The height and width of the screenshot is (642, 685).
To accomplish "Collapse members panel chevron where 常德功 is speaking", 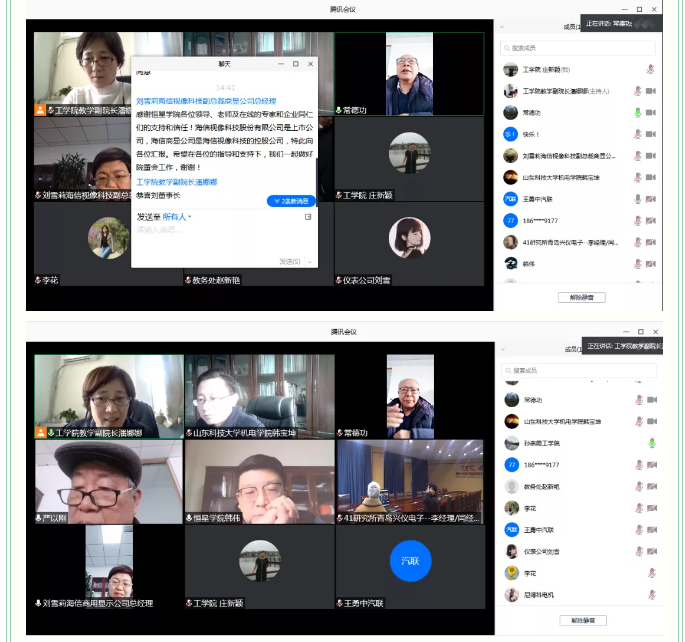I will 502,27.
